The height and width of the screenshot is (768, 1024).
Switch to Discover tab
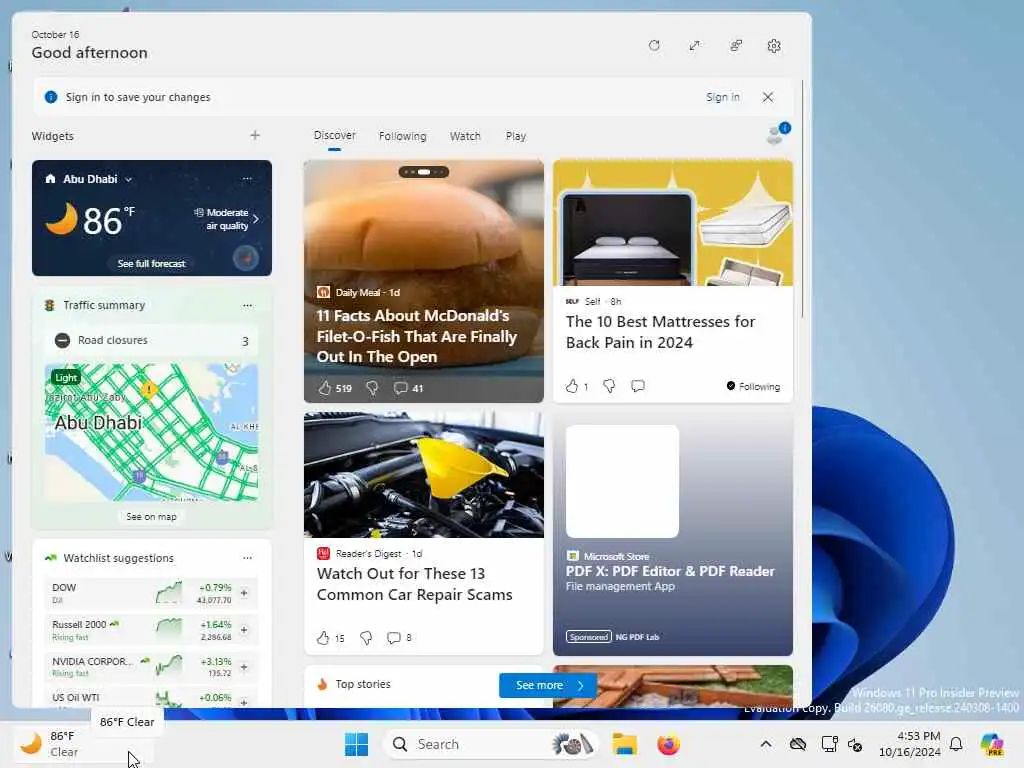334,135
